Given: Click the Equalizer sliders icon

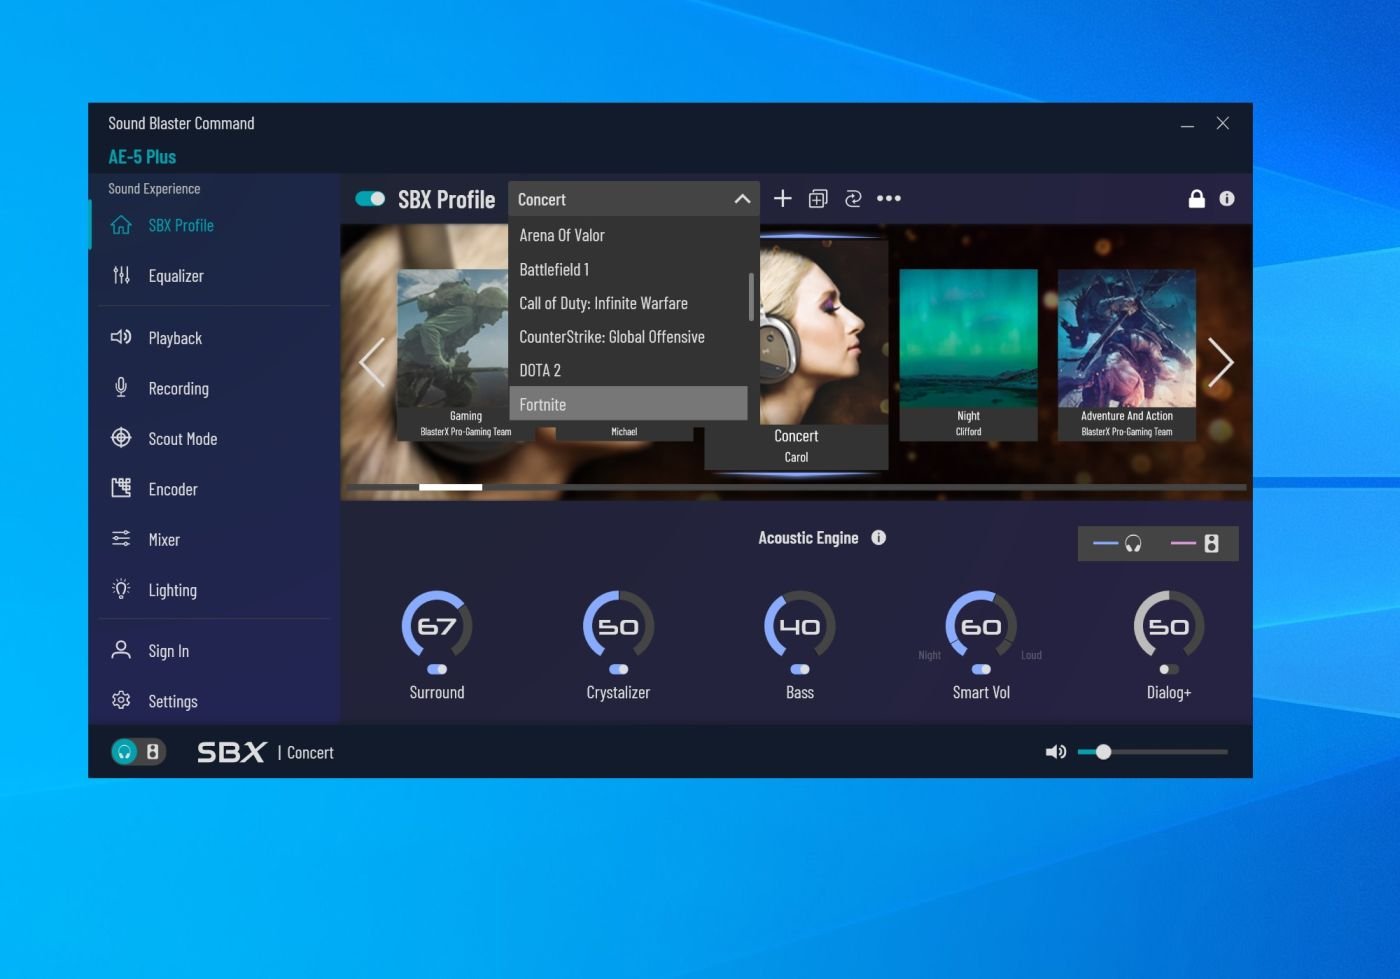Looking at the screenshot, I should tap(121, 275).
